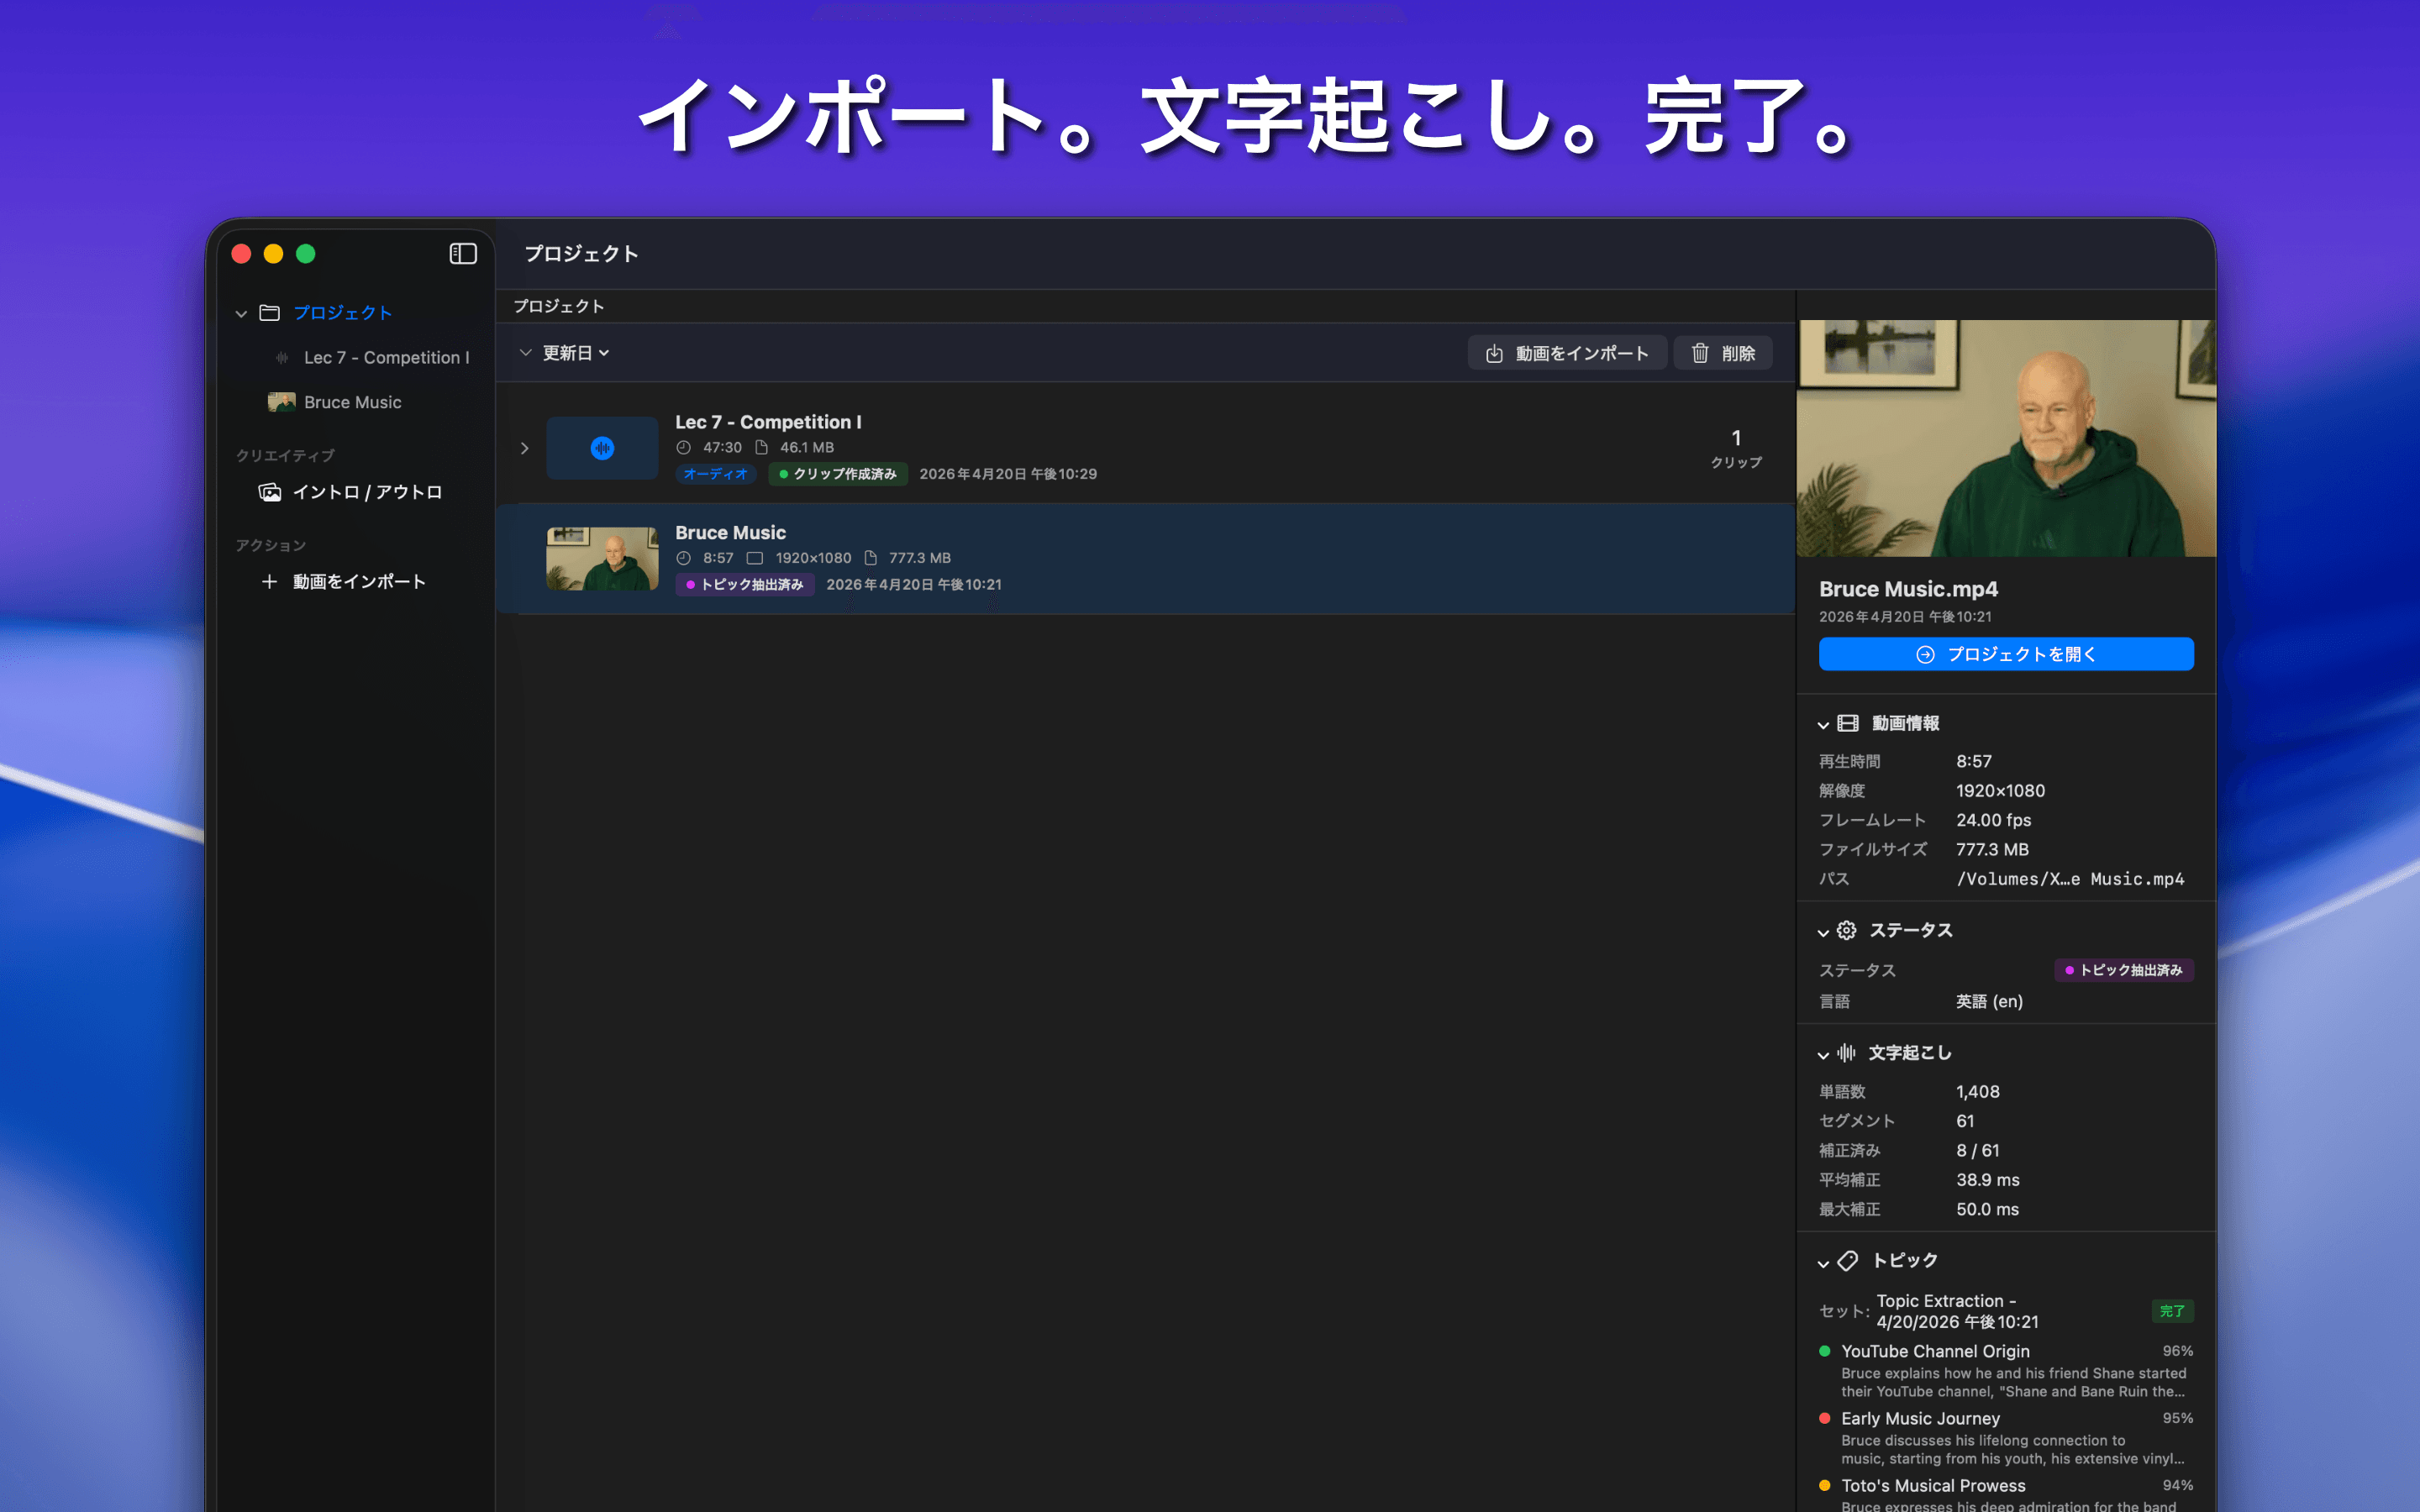This screenshot has height=1512, width=2420.
Task: Click the blue audio icon thumbnail of Lec 7
Action: coord(602,448)
